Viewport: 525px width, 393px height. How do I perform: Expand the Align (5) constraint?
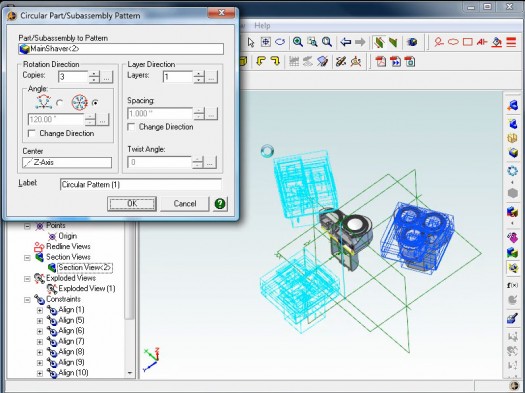(x=40, y=321)
